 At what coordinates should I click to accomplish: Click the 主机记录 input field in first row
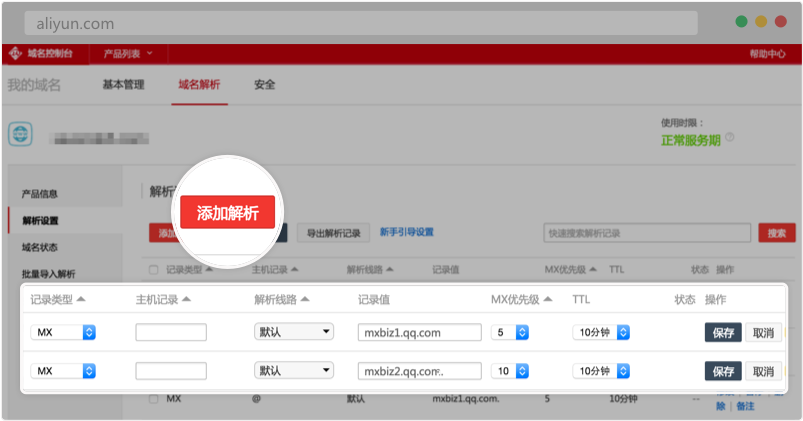tap(171, 332)
